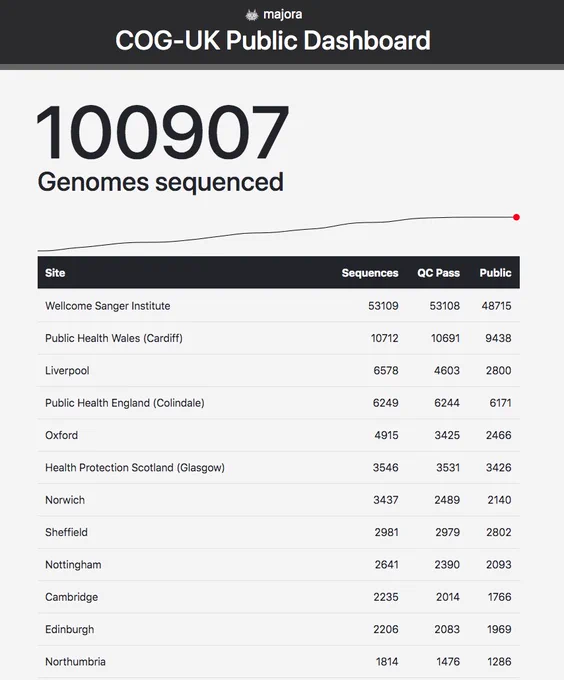
Task: Click Liverpool Sequences value 6578
Action: tap(386, 370)
